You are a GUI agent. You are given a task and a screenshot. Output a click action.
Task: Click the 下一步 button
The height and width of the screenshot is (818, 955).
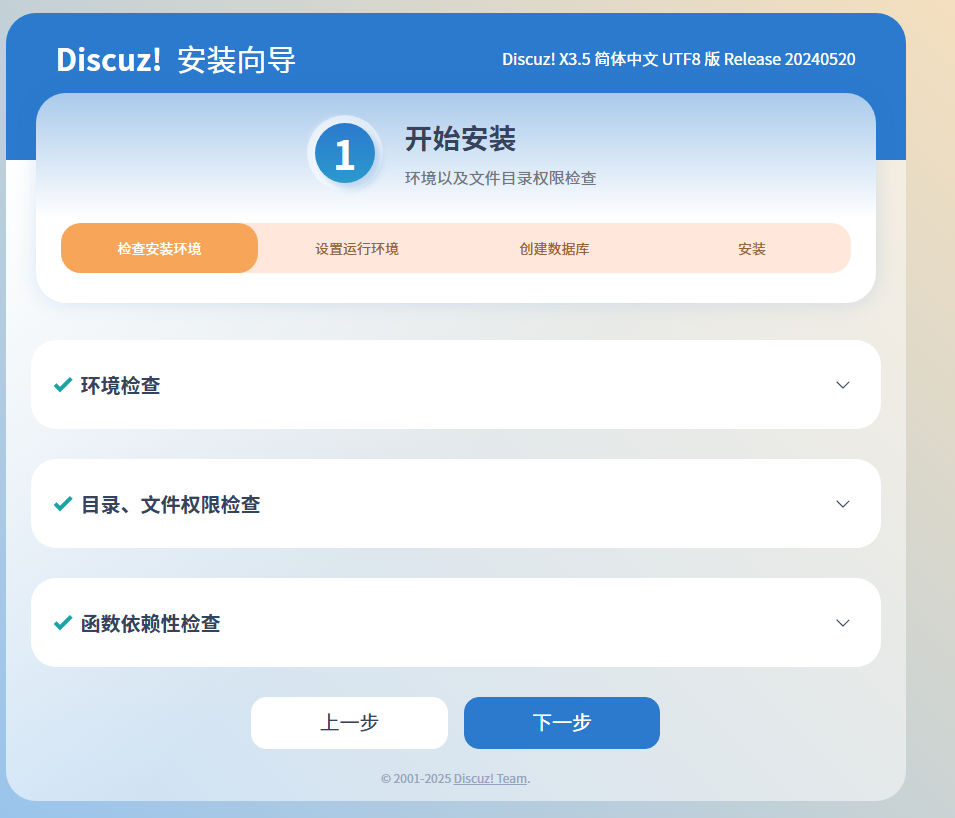point(562,723)
